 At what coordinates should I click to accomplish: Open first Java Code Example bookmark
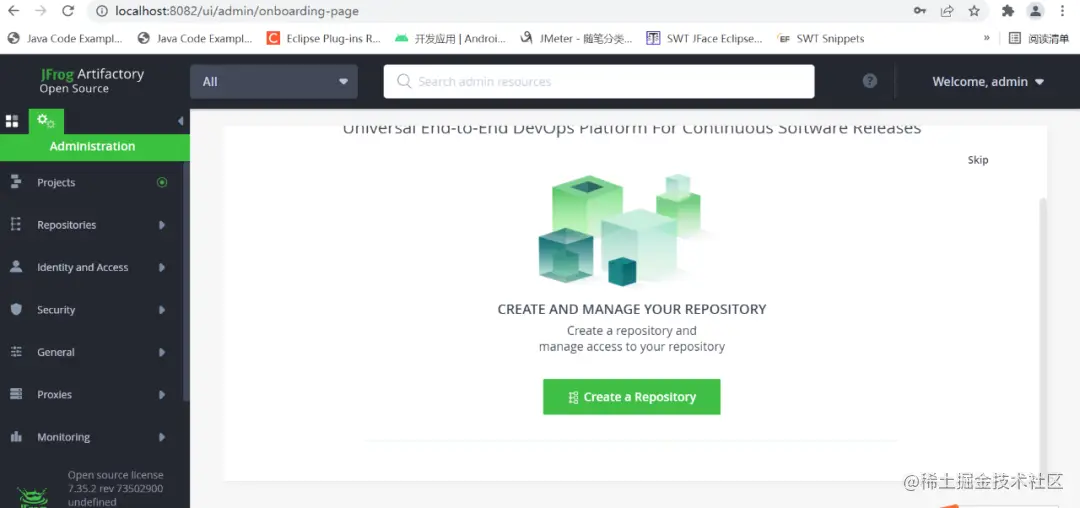click(65, 39)
